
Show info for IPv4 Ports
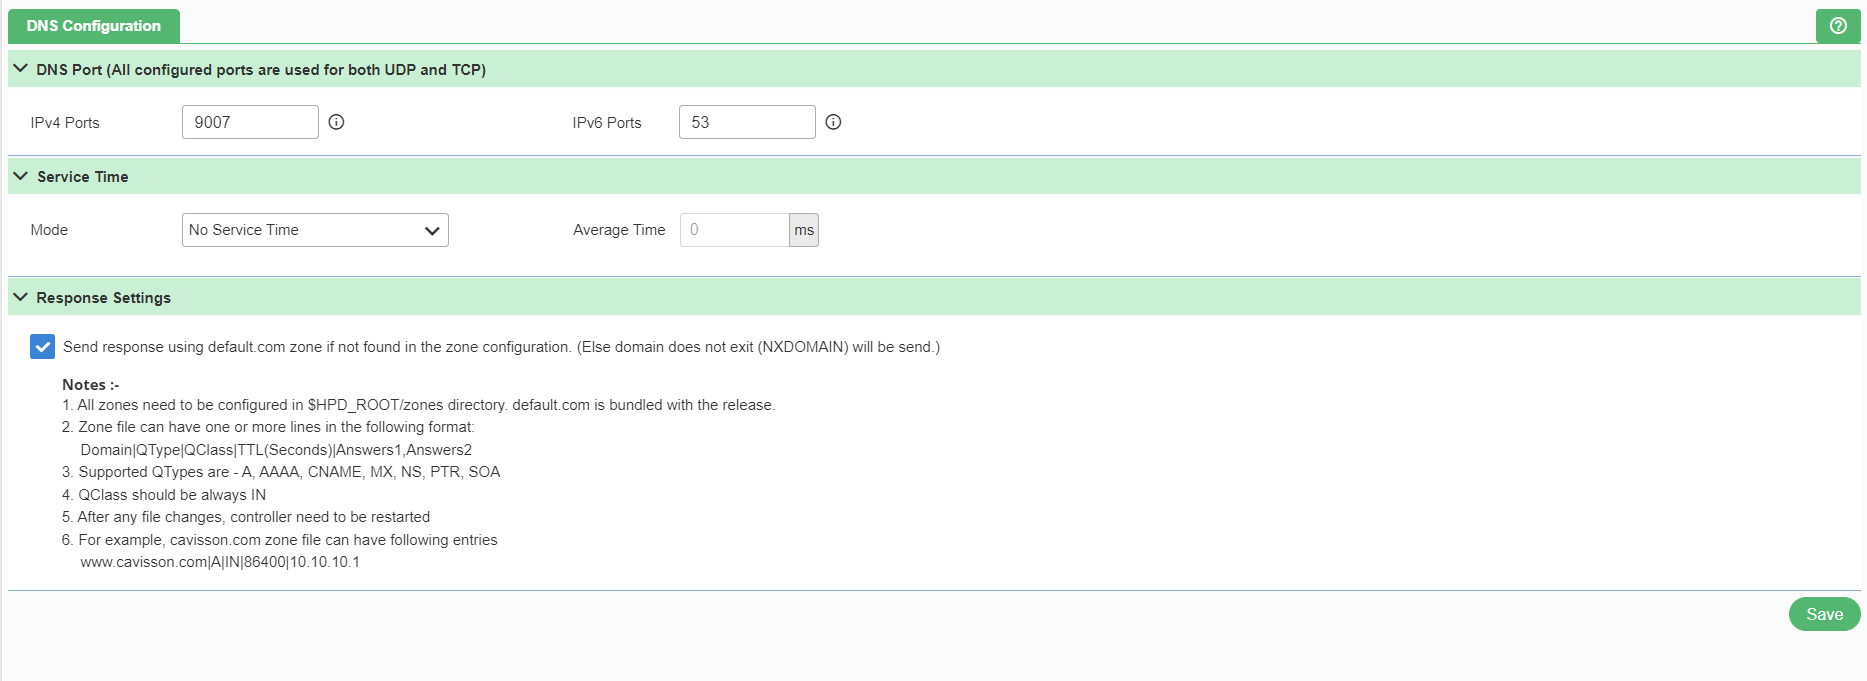click(x=337, y=122)
